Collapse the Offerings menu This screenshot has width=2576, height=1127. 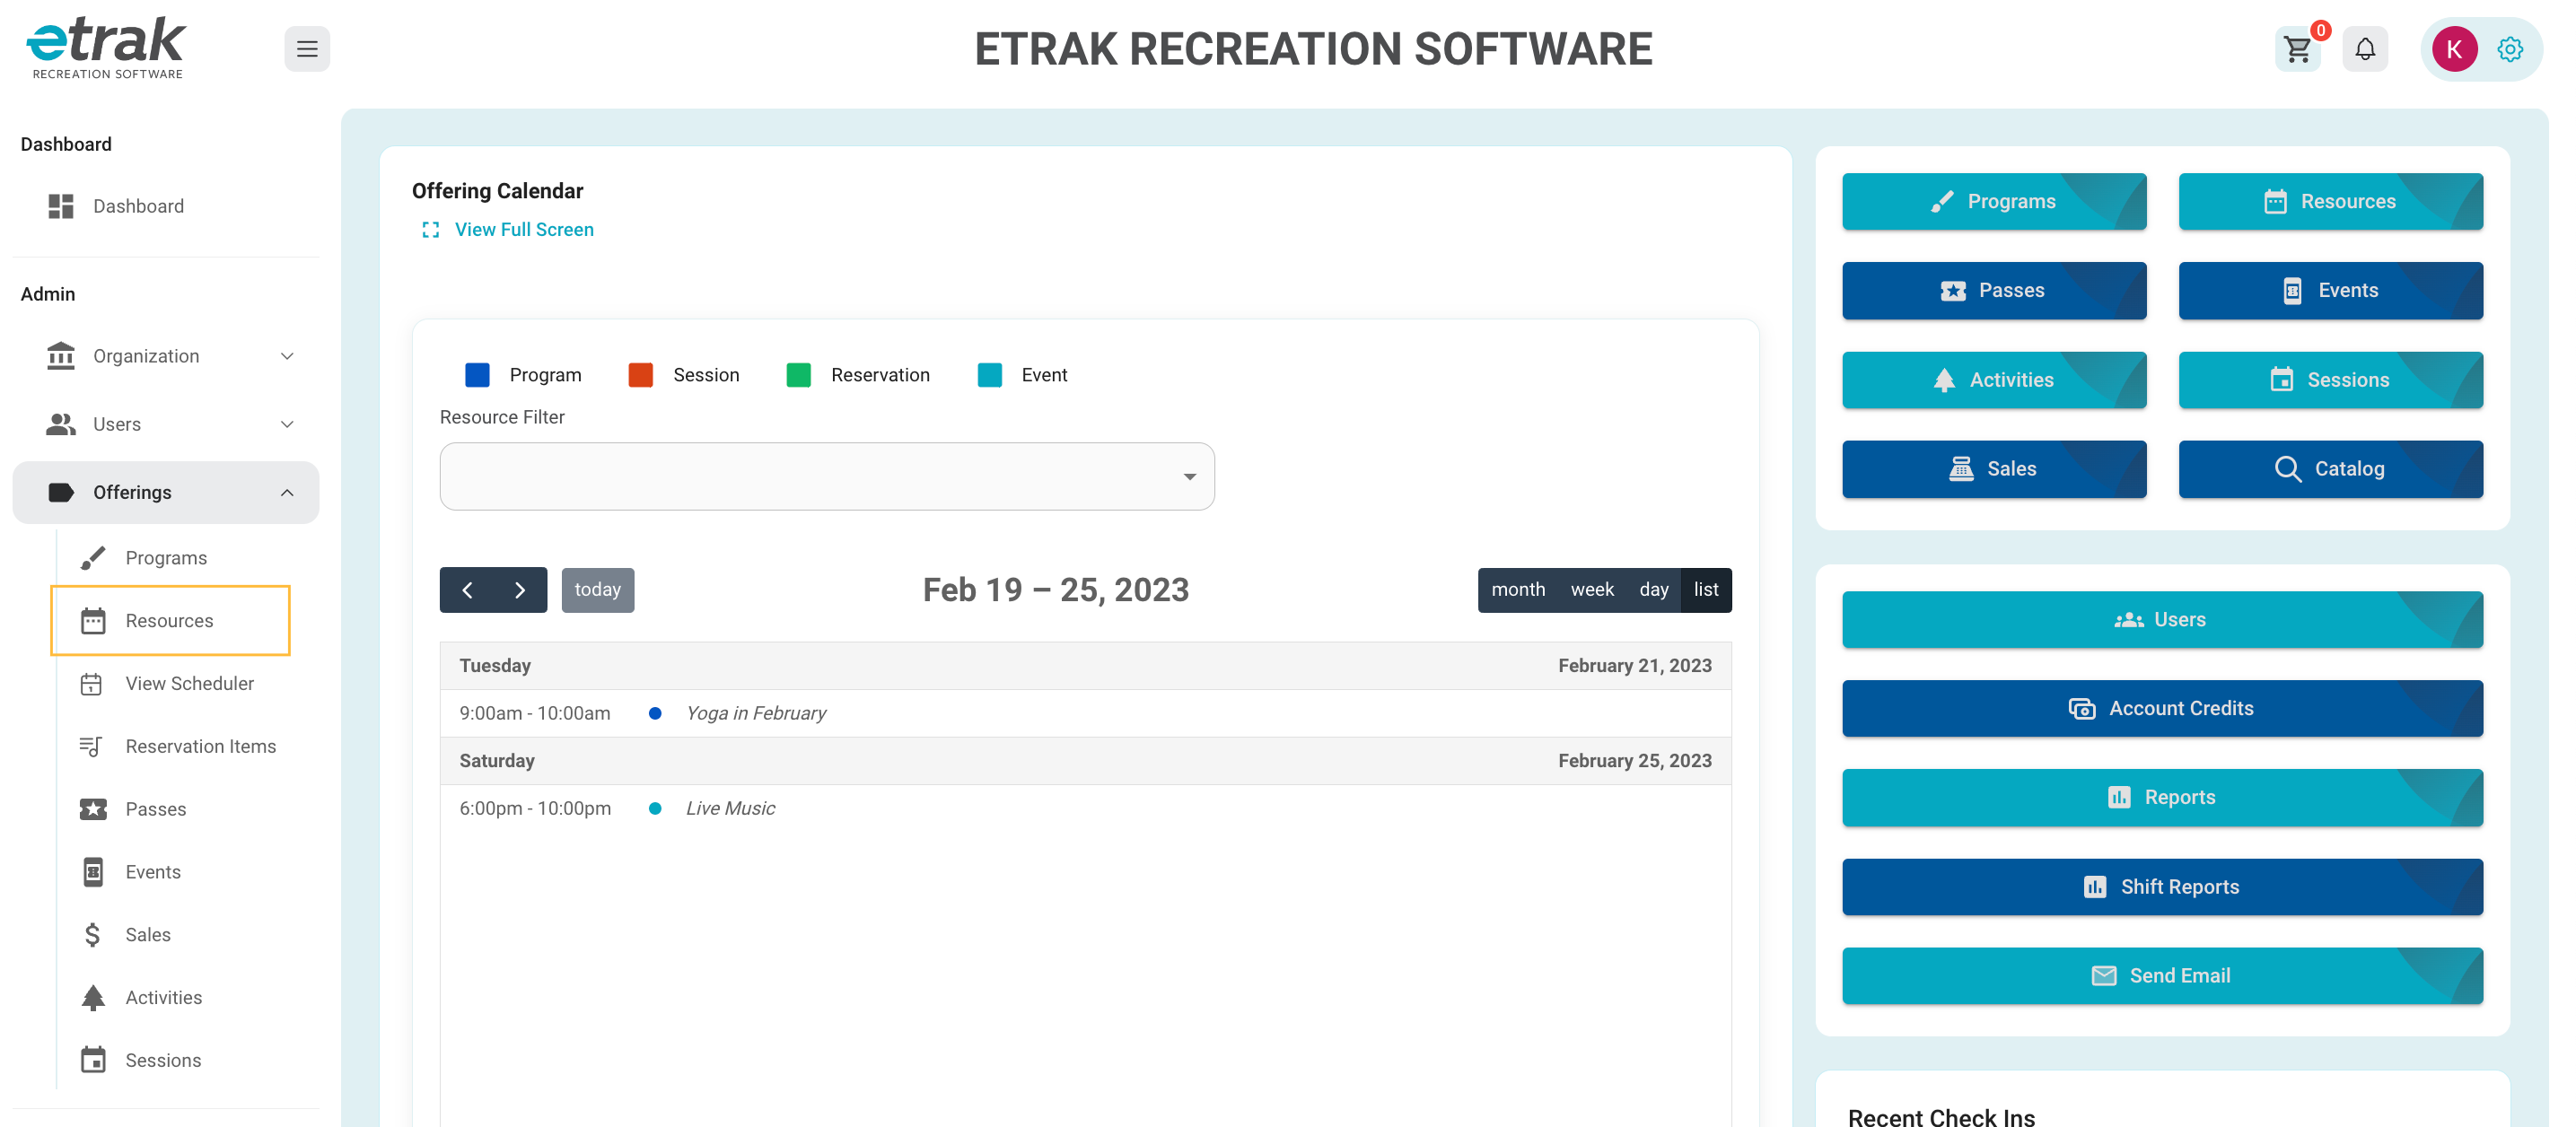pos(166,492)
